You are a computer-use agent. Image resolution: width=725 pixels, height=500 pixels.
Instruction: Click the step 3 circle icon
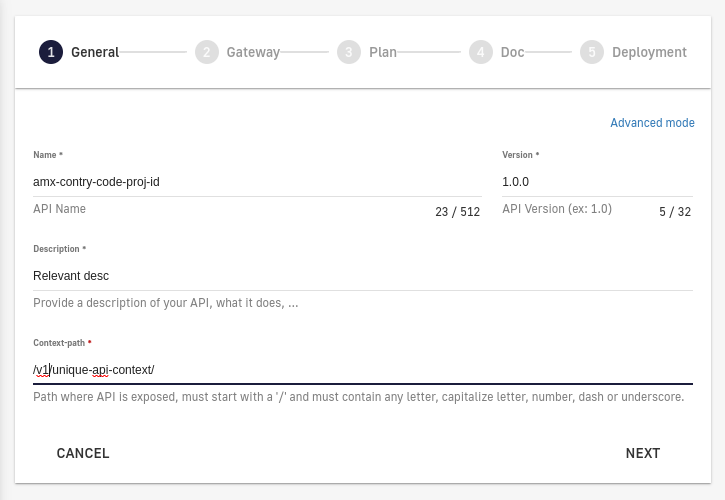[x=349, y=52]
